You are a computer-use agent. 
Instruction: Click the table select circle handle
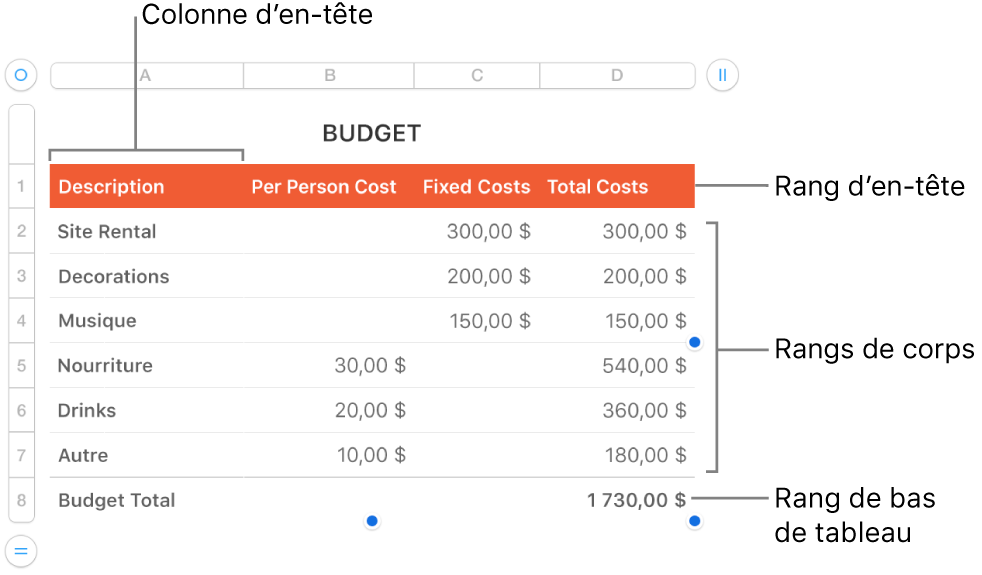[x=20, y=75]
